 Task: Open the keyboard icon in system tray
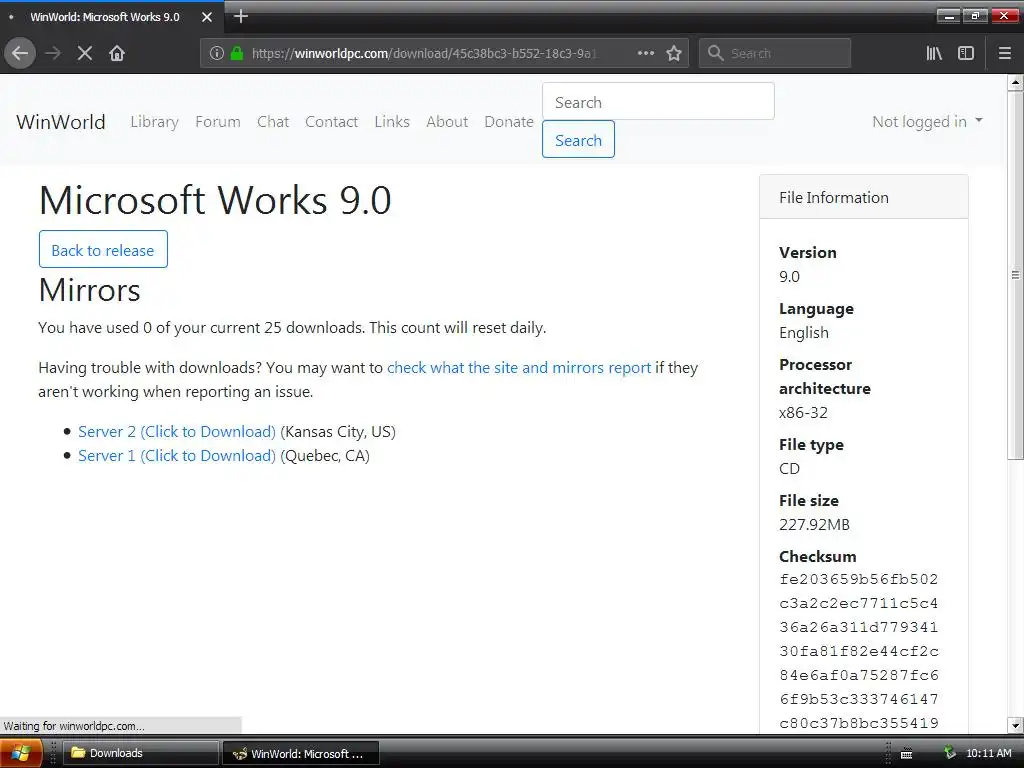coord(906,754)
